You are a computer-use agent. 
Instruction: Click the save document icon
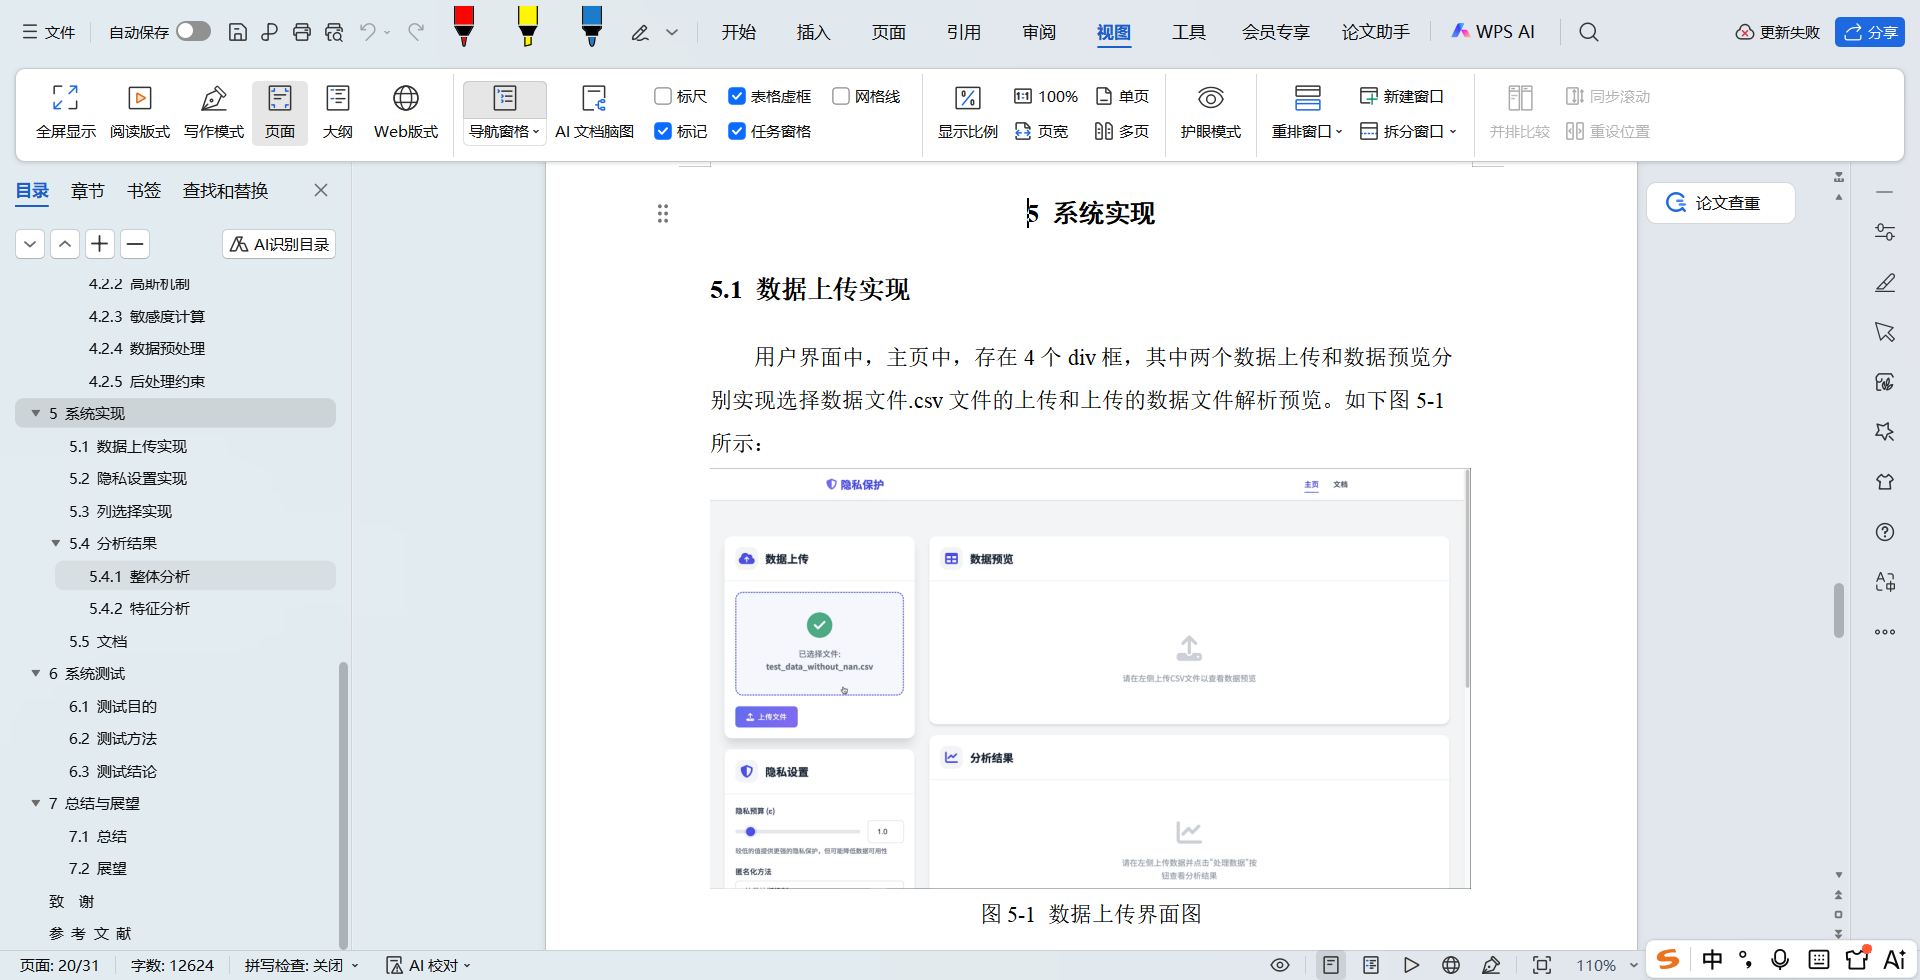pyautogui.click(x=238, y=32)
